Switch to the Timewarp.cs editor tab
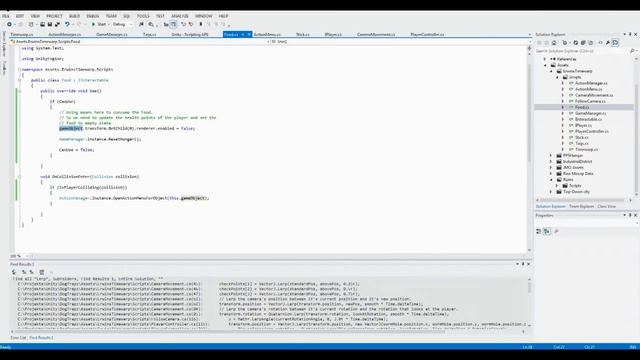The image size is (640, 360). click(x=22, y=35)
